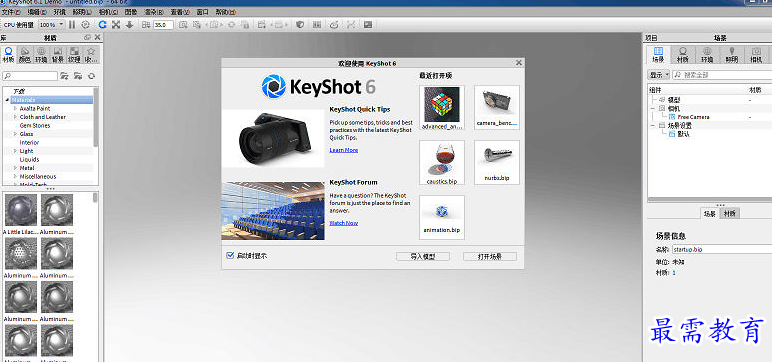The image size is (772, 362).
Task: Switch to 材质 tab in project panel
Action: [x=683, y=55]
